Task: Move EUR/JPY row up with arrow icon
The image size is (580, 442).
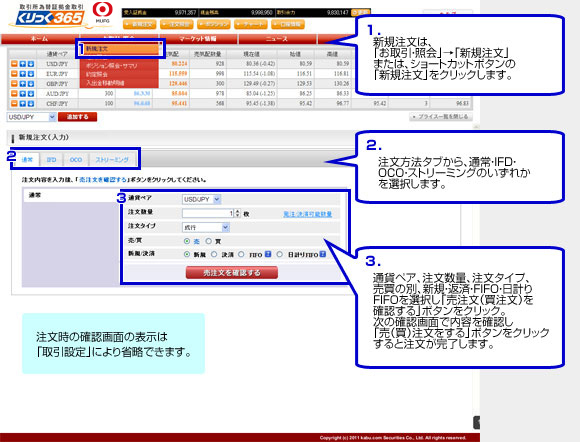Action: (x=23, y=74)
